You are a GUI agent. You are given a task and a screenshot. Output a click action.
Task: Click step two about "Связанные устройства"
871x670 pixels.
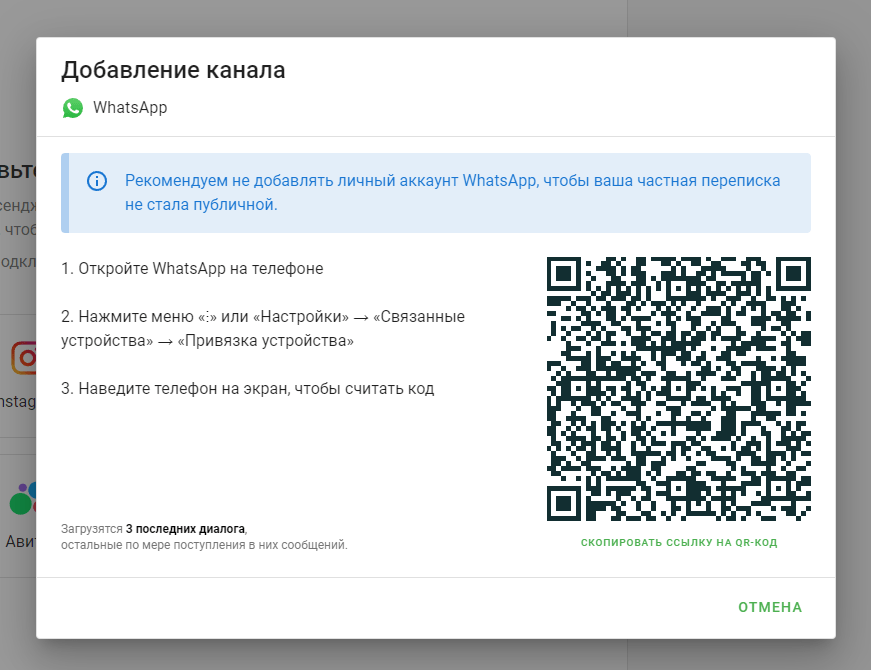[x=263, y=328]
